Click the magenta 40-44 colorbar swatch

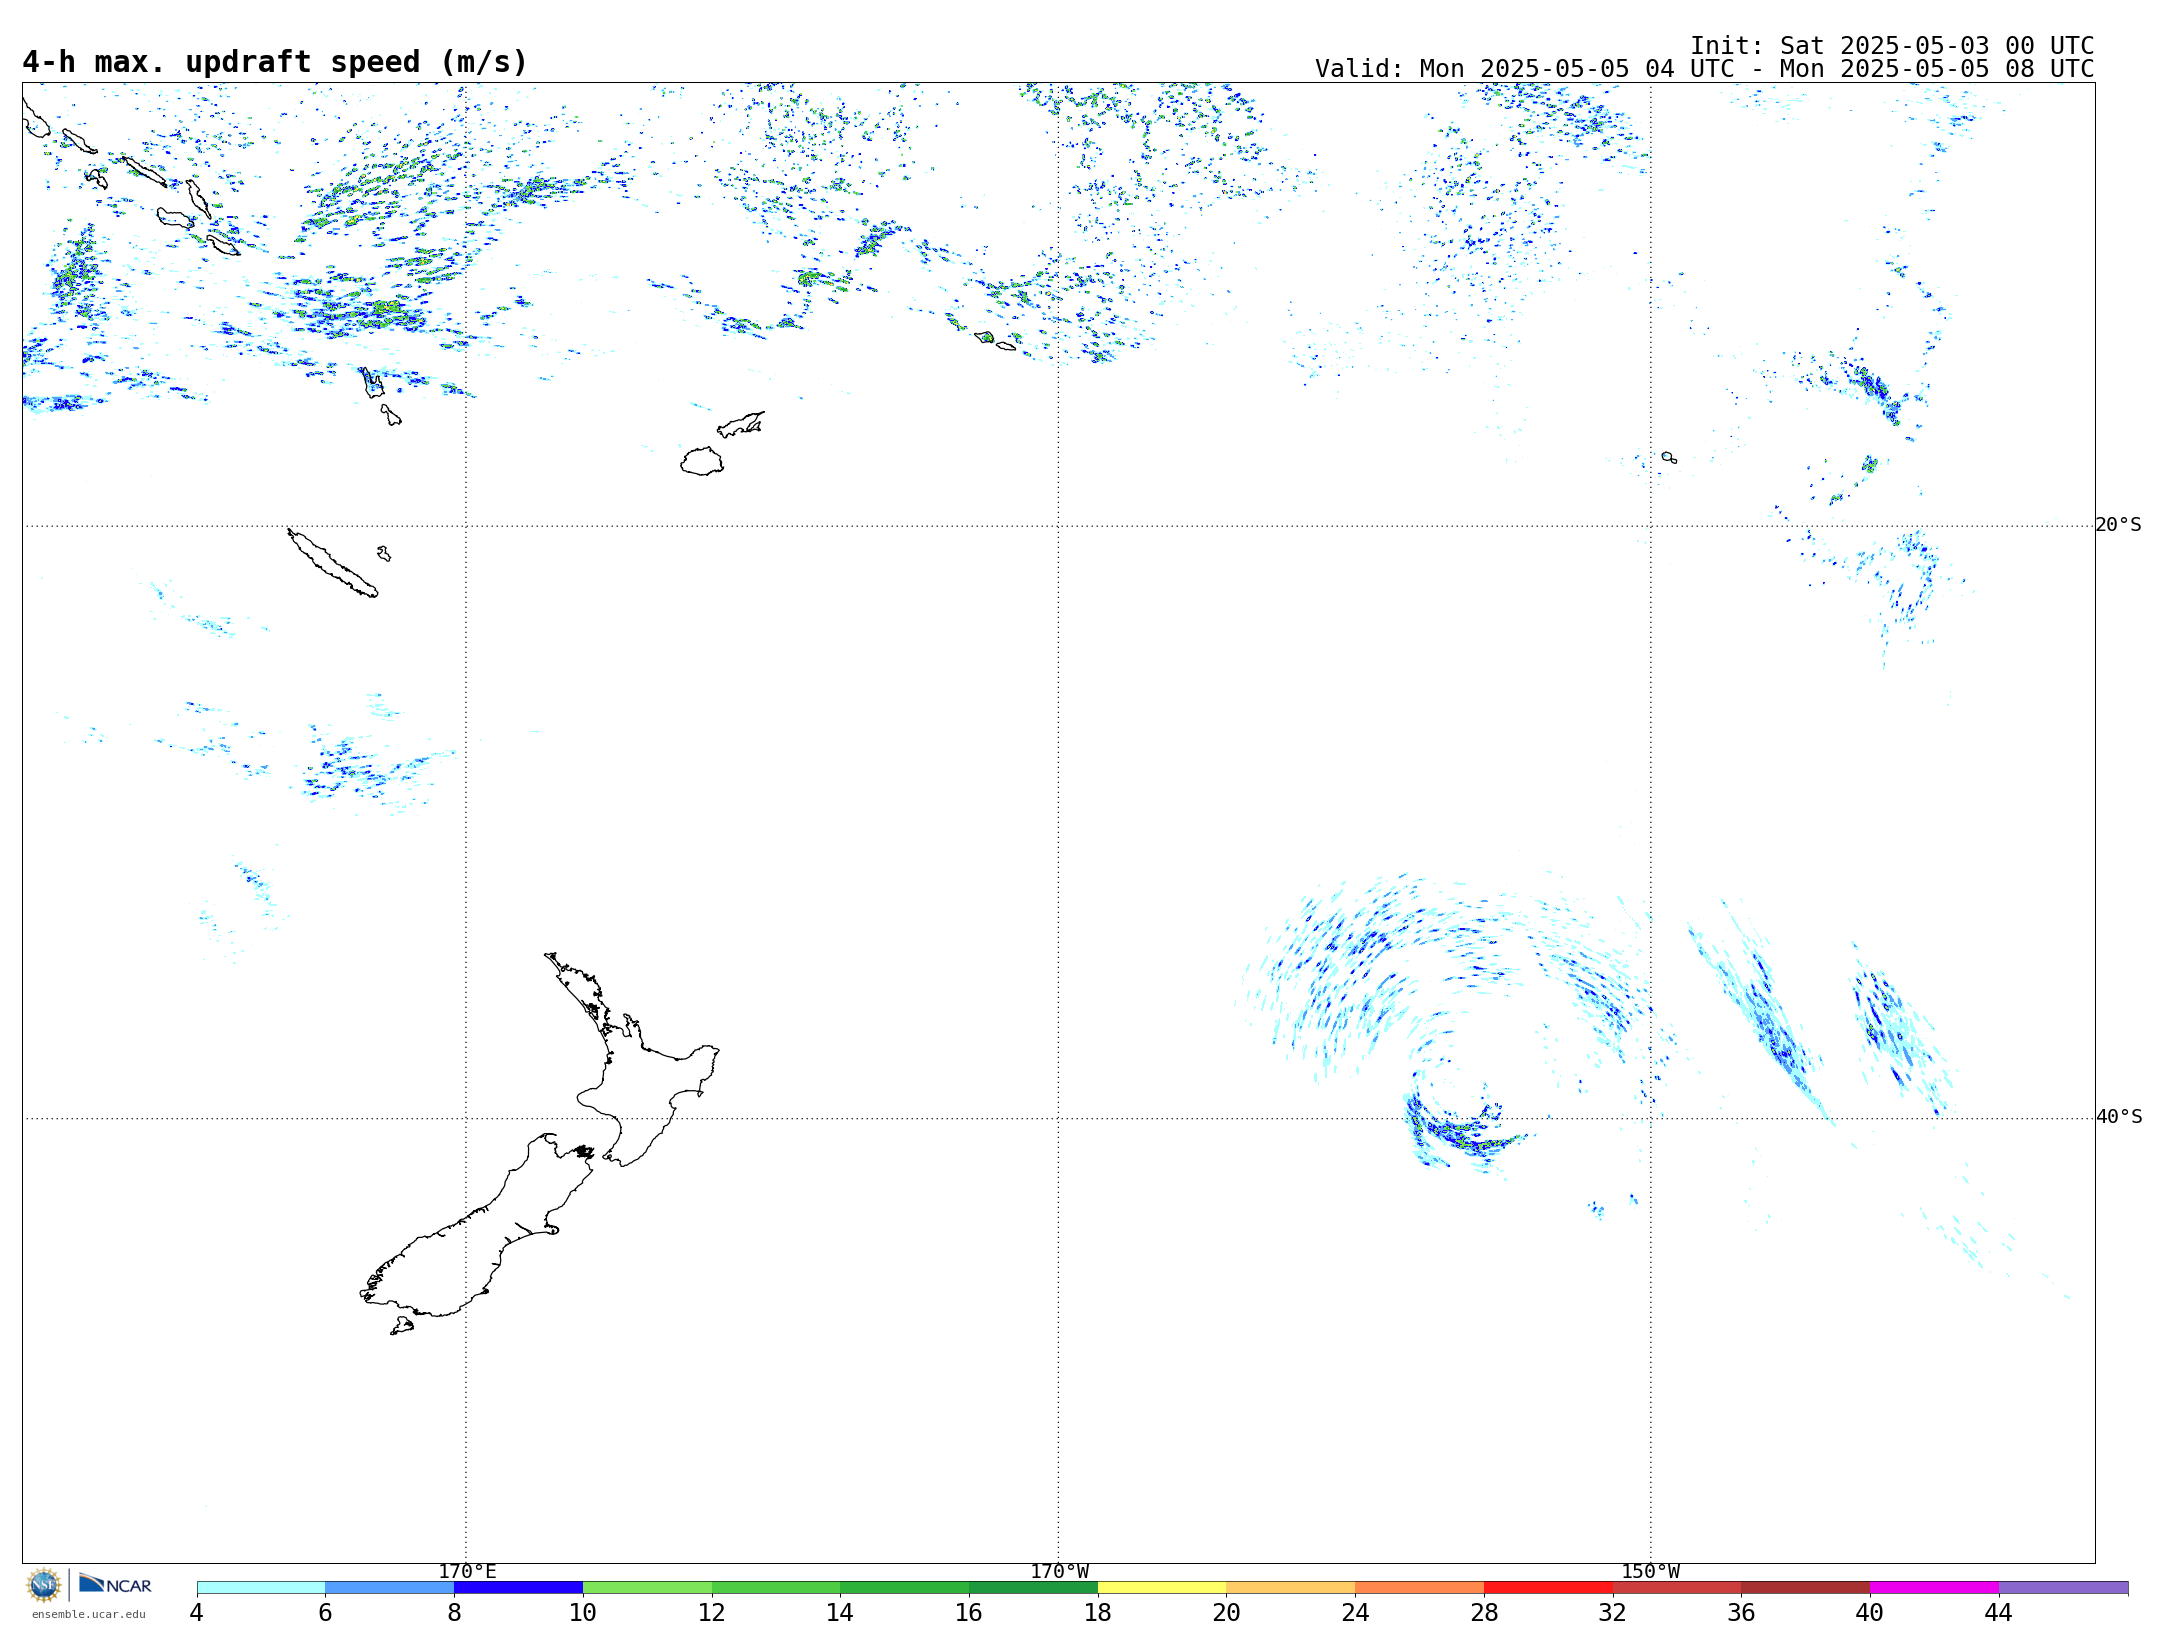(1934, 1587)
